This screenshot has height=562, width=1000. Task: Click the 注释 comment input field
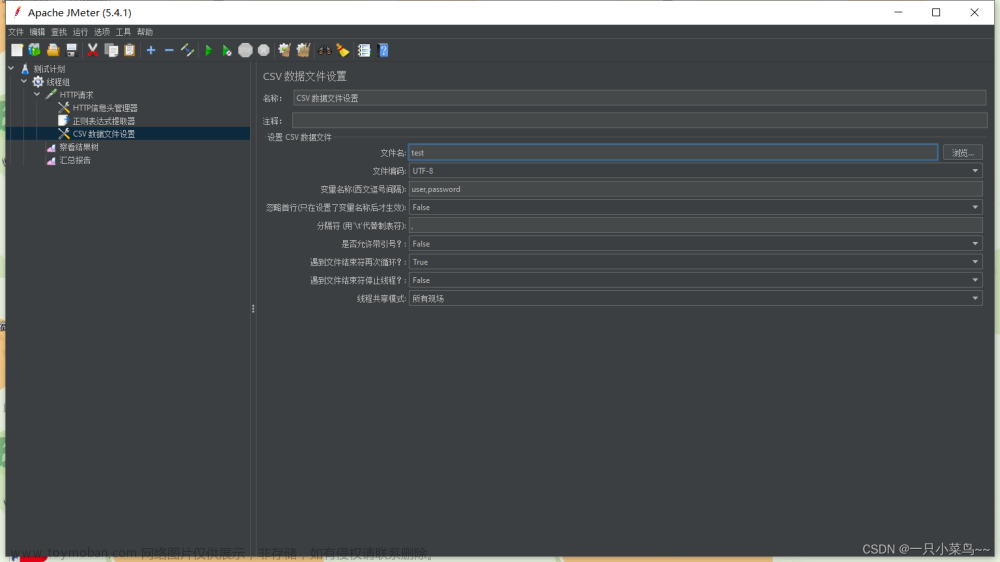coord(640,121)
